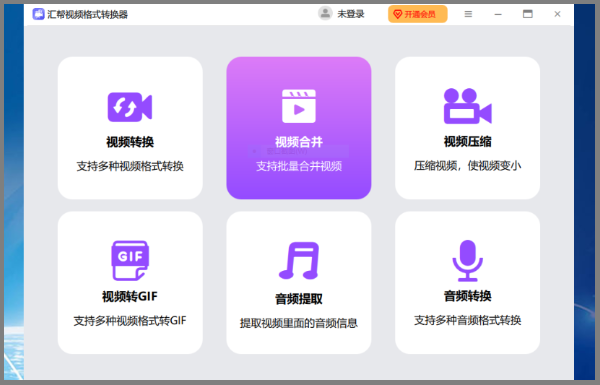Click the 支持多种视频格式转换 description
Image resolution: width=600 pixels, height=385 pixels.
130,166
